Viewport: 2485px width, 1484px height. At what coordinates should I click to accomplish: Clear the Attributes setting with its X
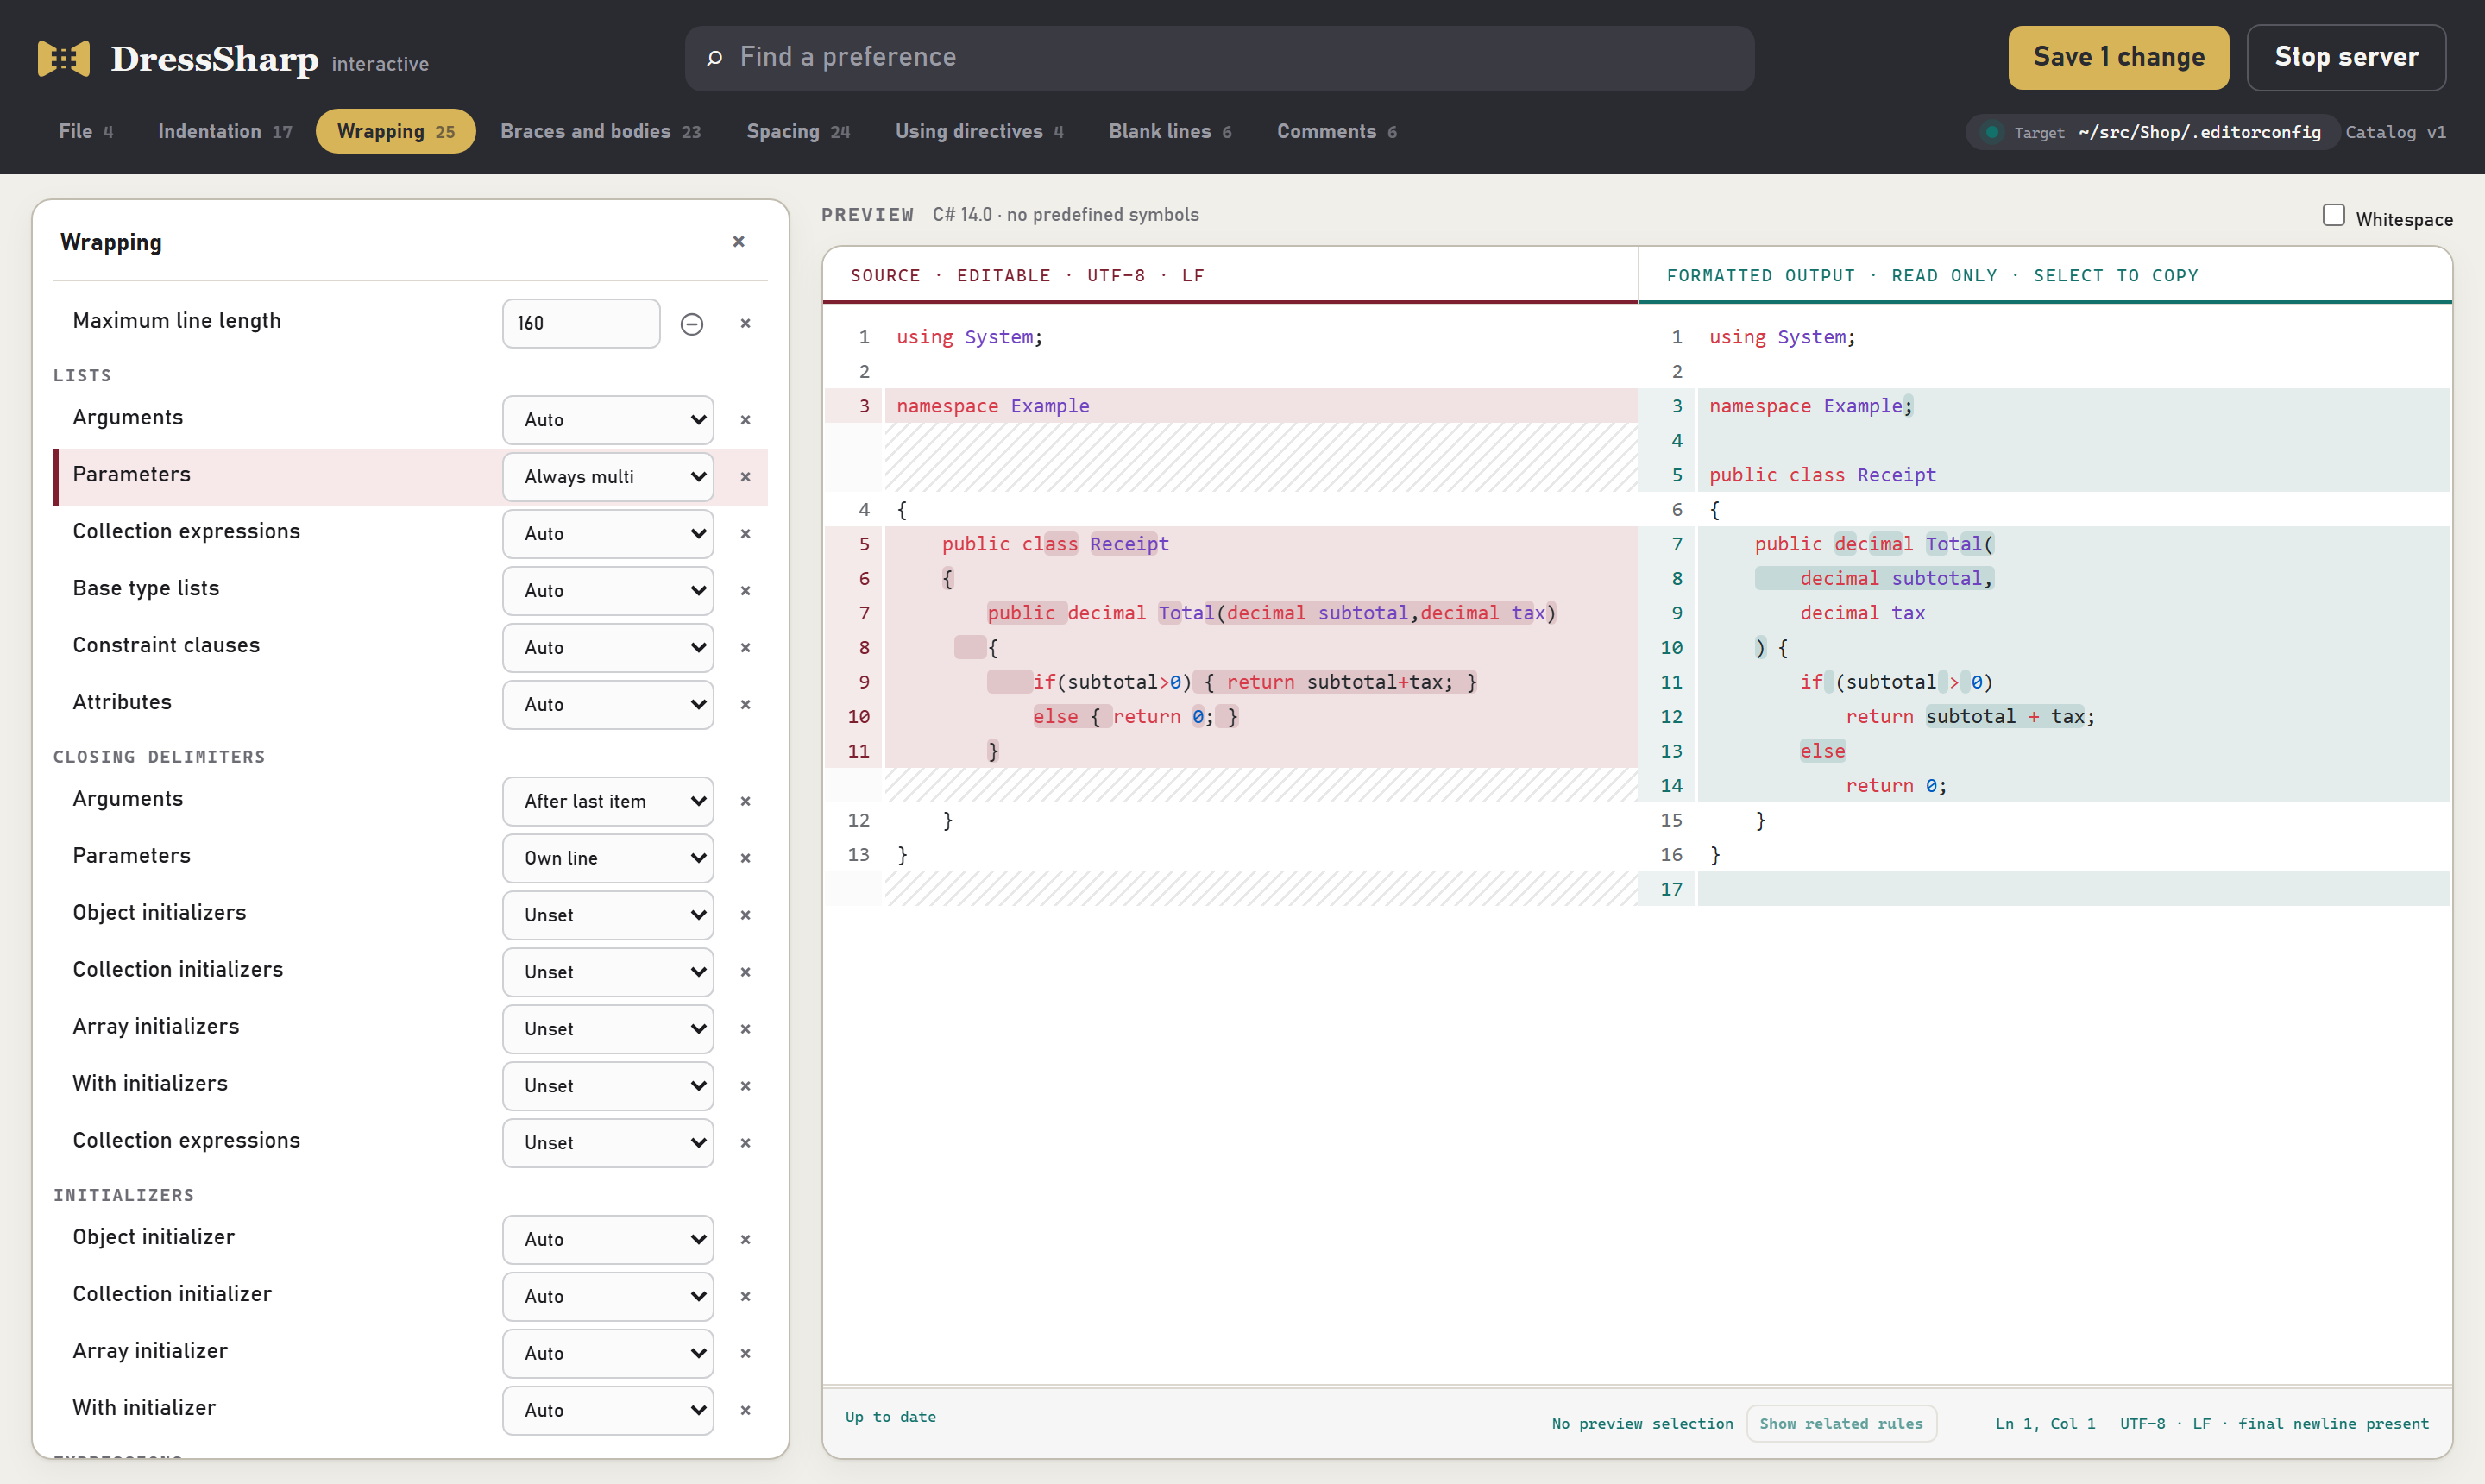pos(745,705)
